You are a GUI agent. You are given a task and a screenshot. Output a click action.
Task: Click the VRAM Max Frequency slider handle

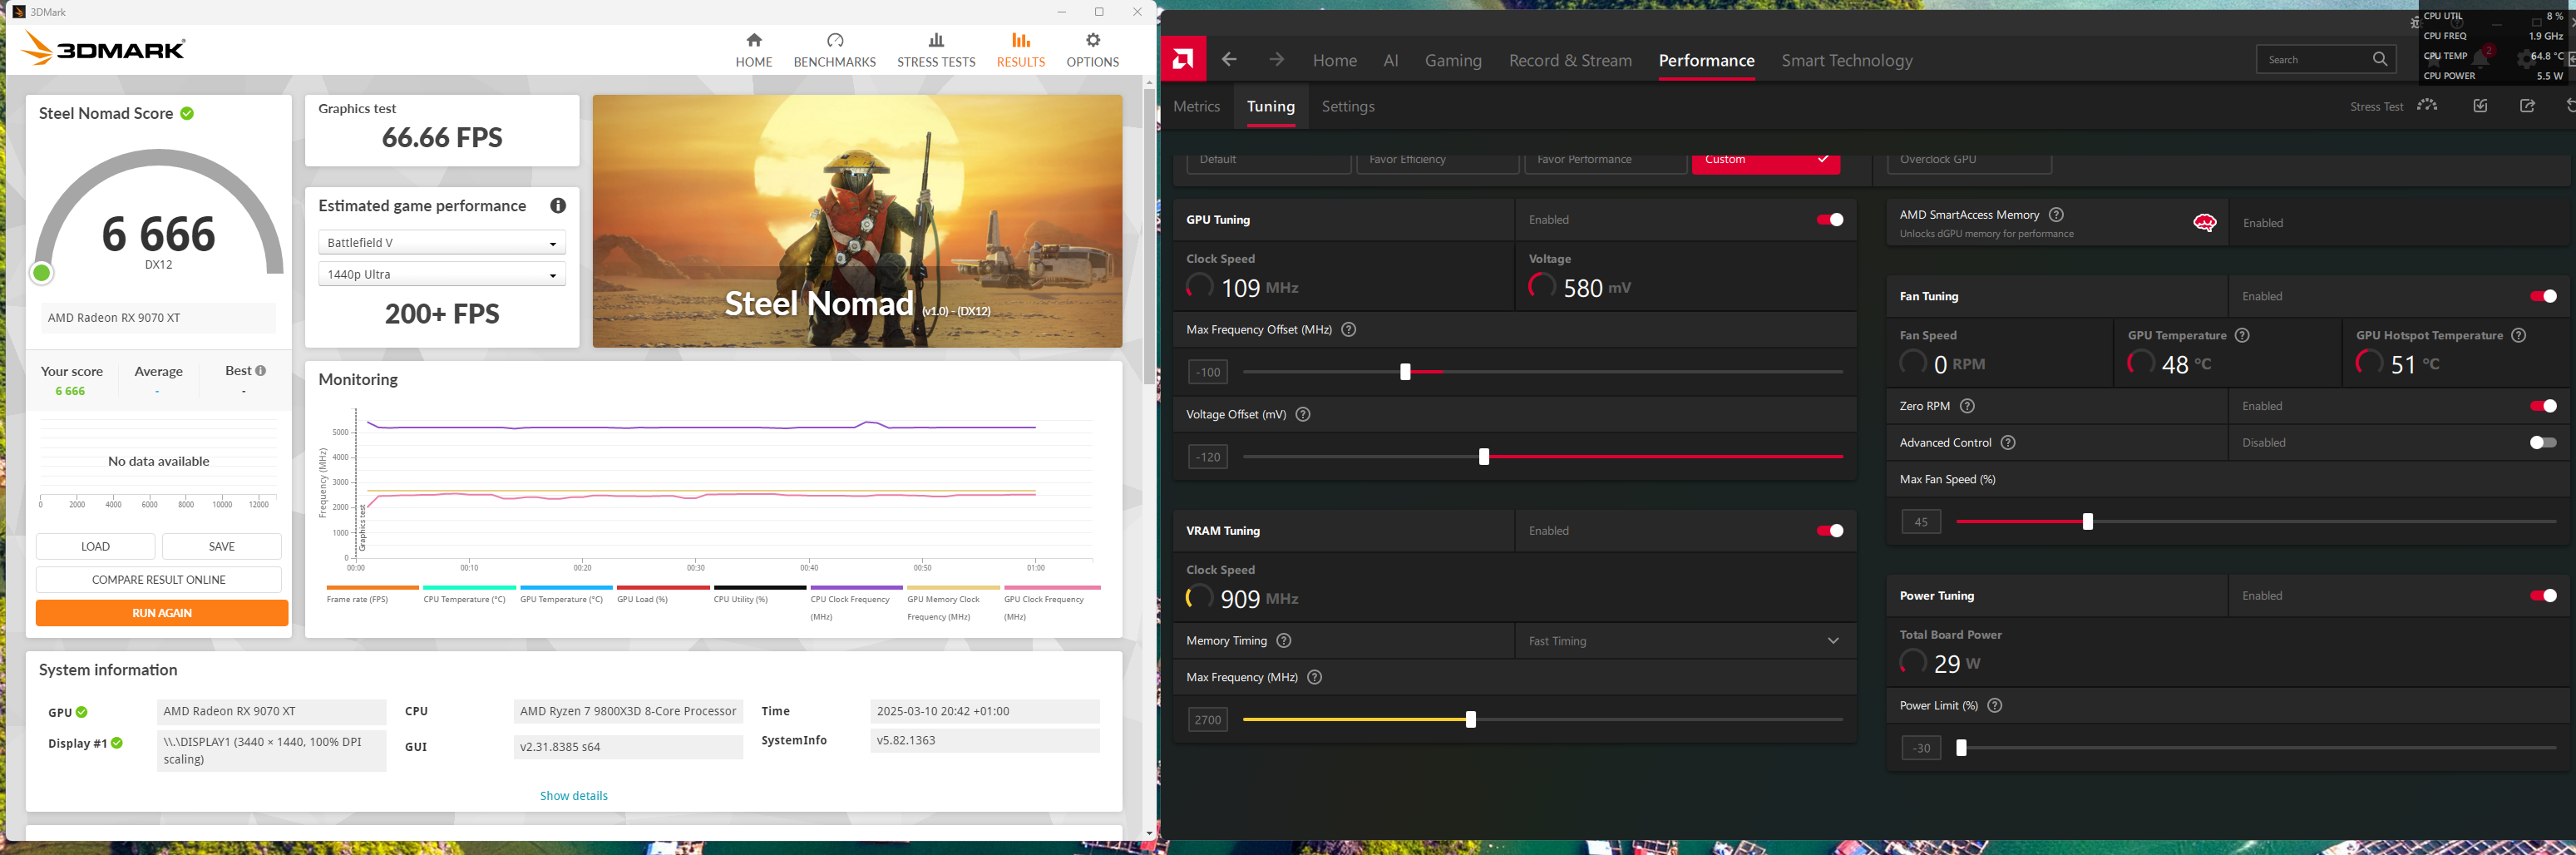(x=1470, y=720)
